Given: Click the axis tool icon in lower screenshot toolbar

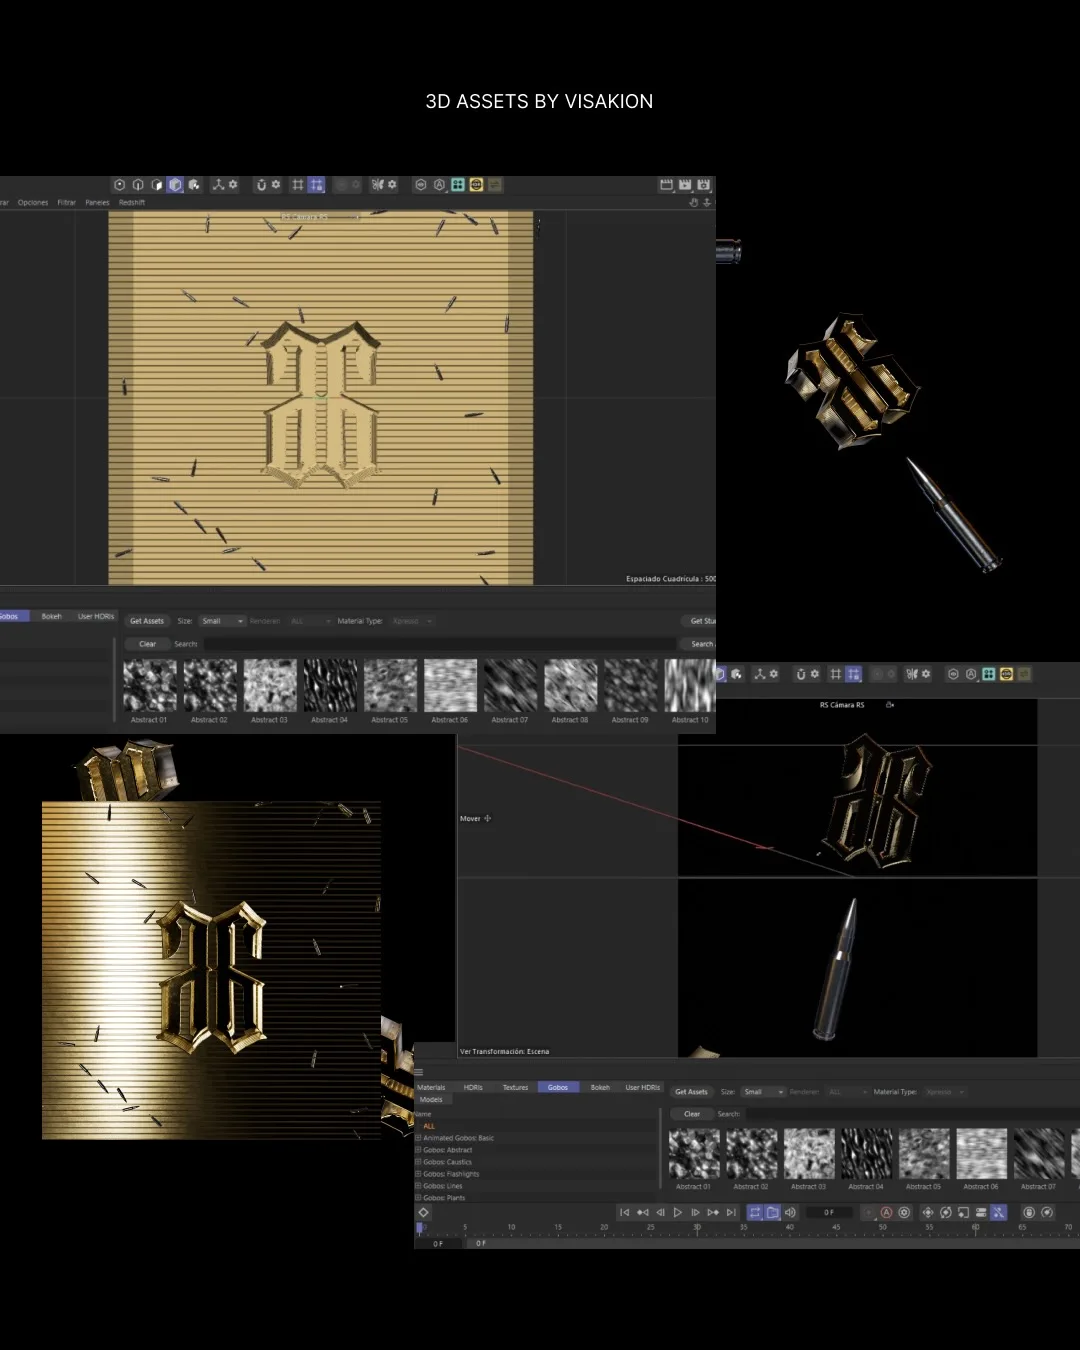Looking at the screenshot, I should (x=759, y=674).
